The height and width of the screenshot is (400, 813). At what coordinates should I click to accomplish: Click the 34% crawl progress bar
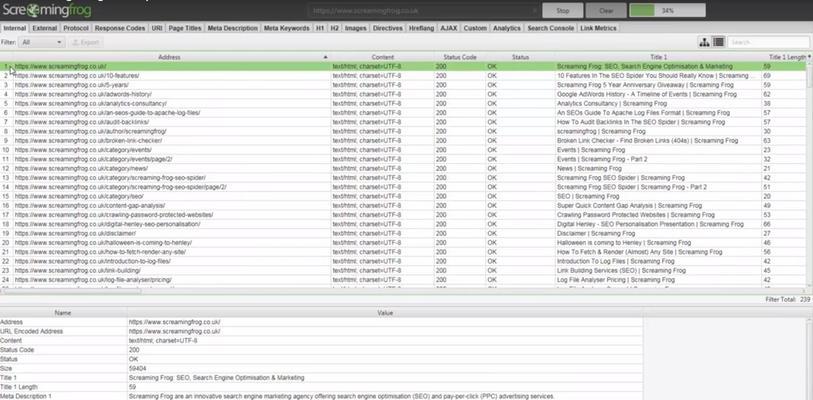tap(667, 10)
